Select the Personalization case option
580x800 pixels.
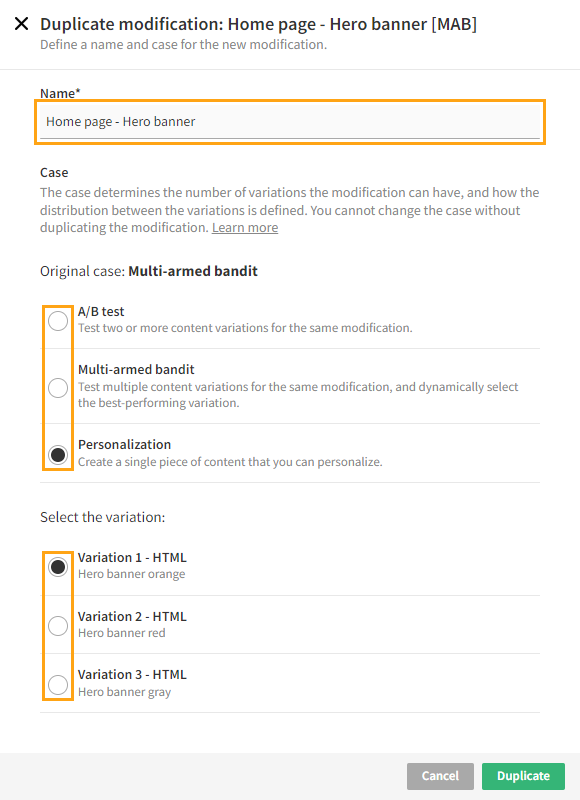click(57, 454)
